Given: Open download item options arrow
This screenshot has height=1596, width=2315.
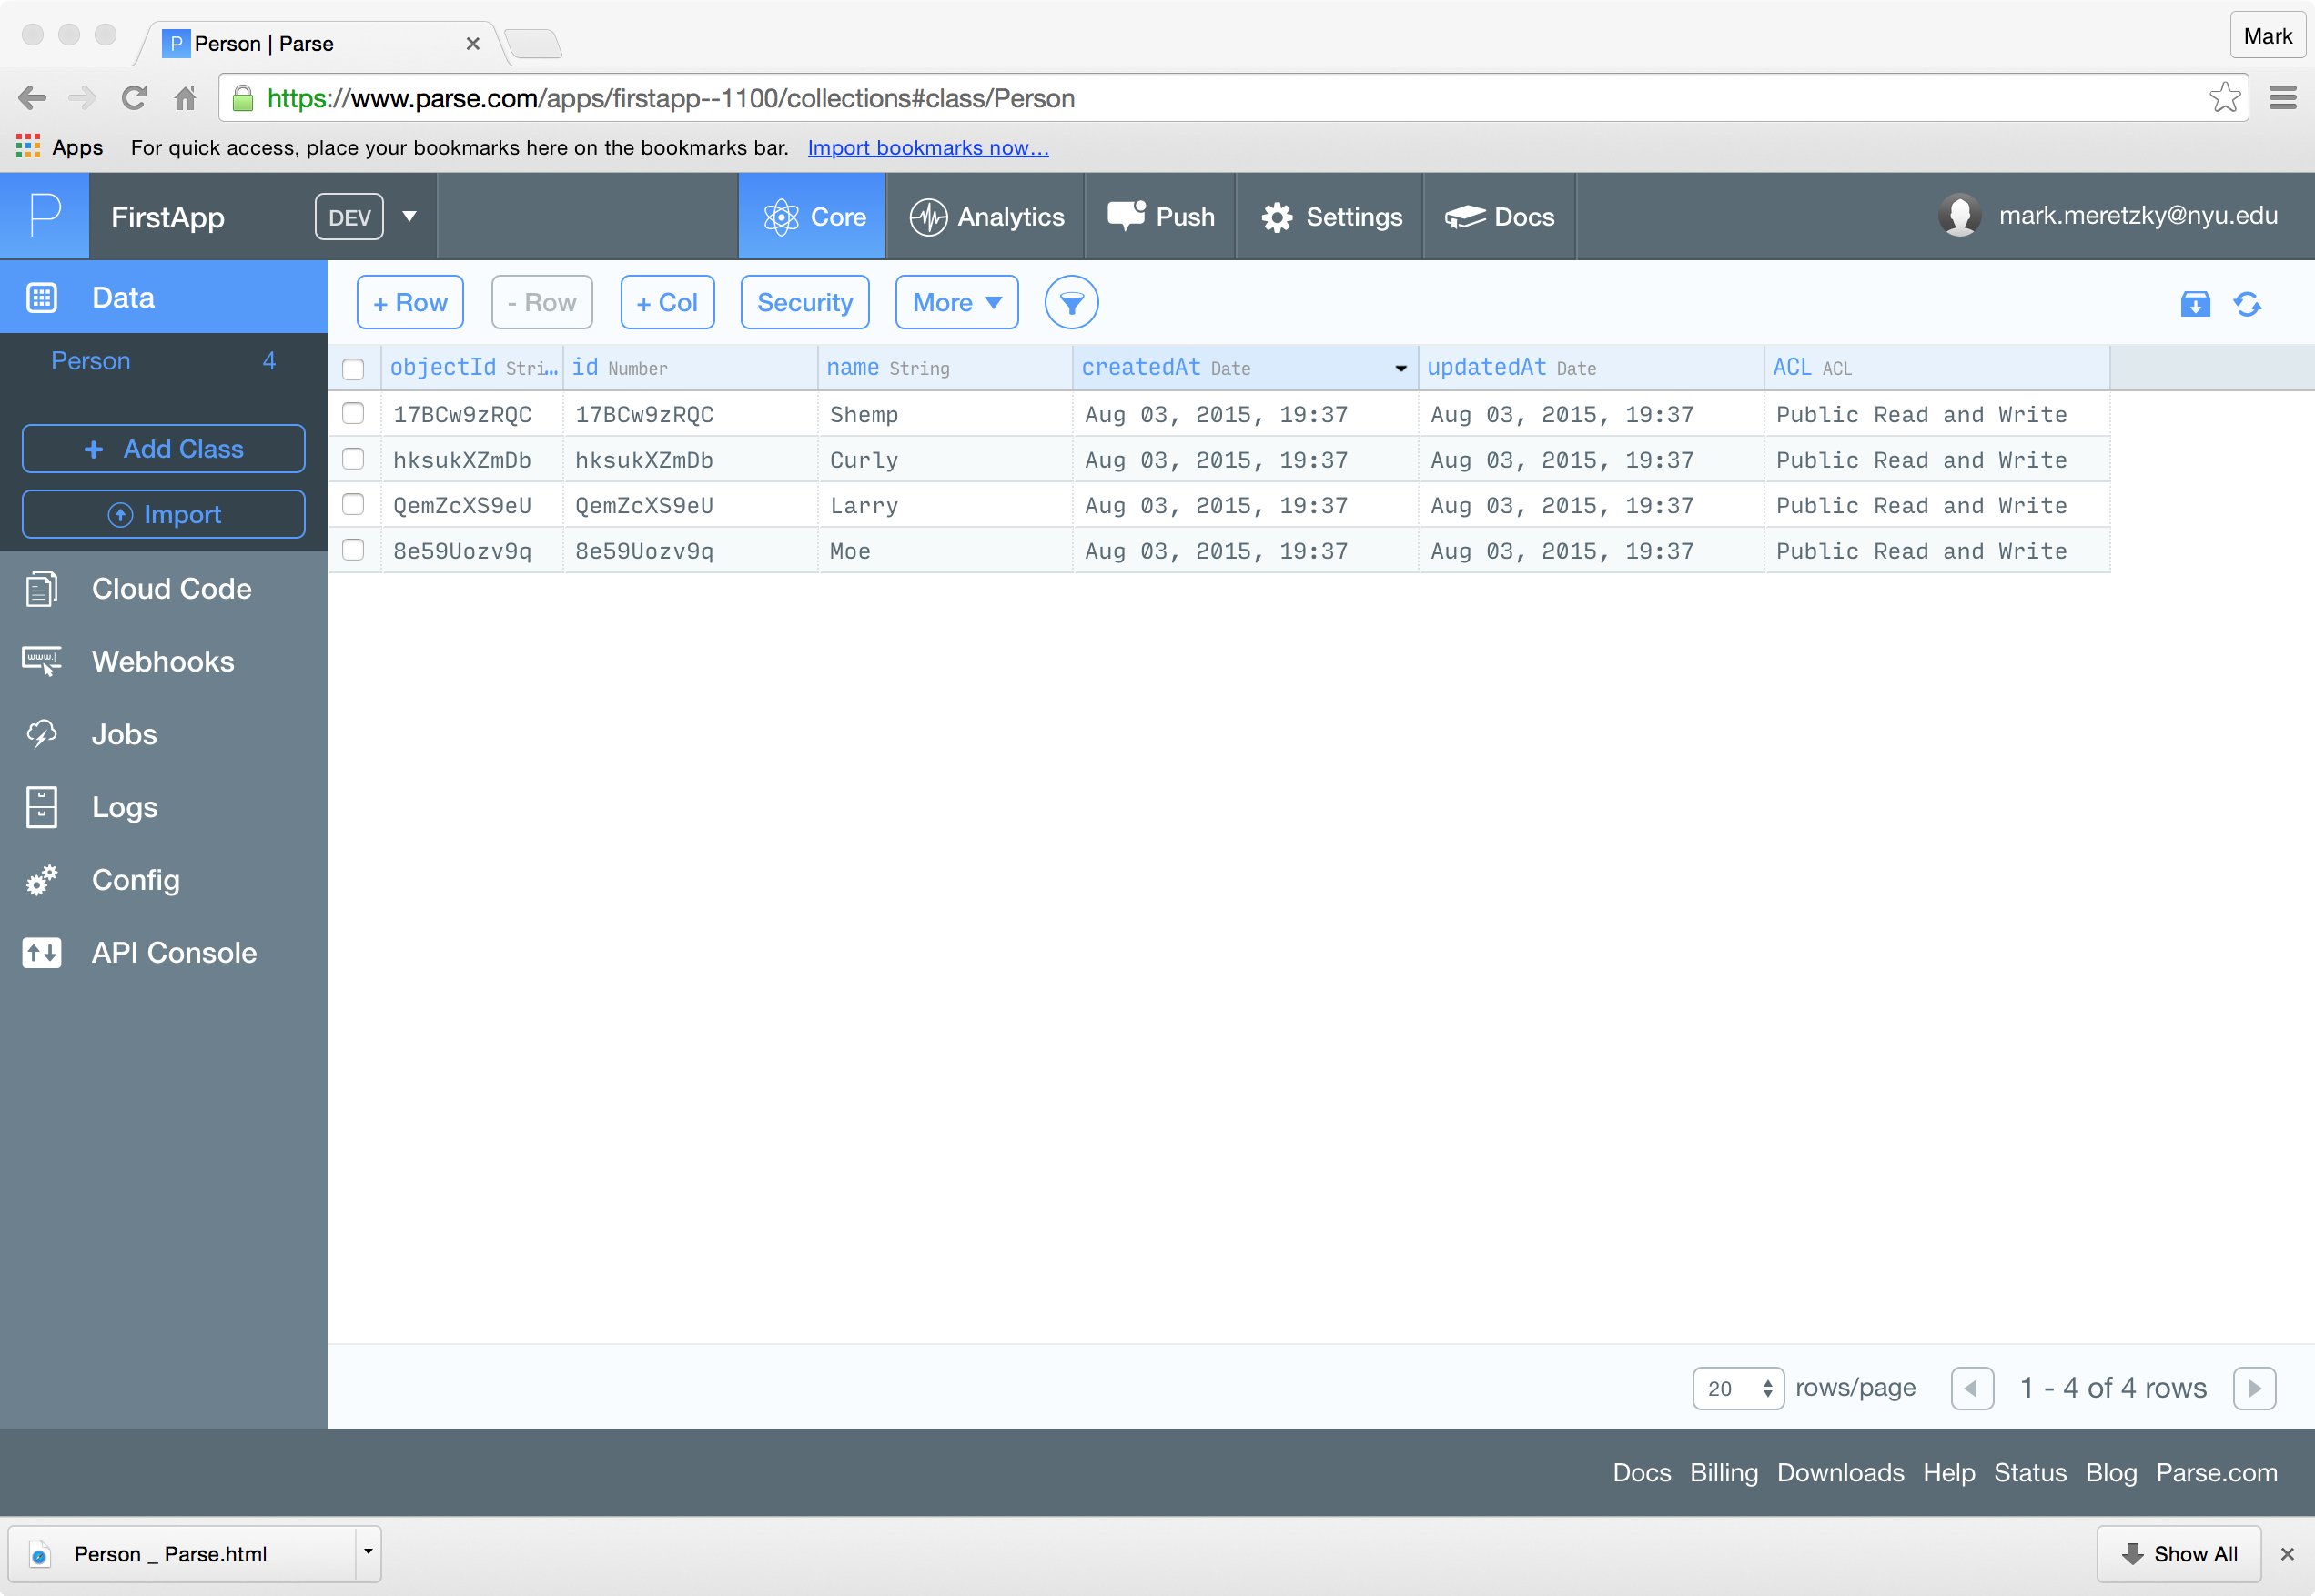Looking at the screenshot, I should [368, 1553].
